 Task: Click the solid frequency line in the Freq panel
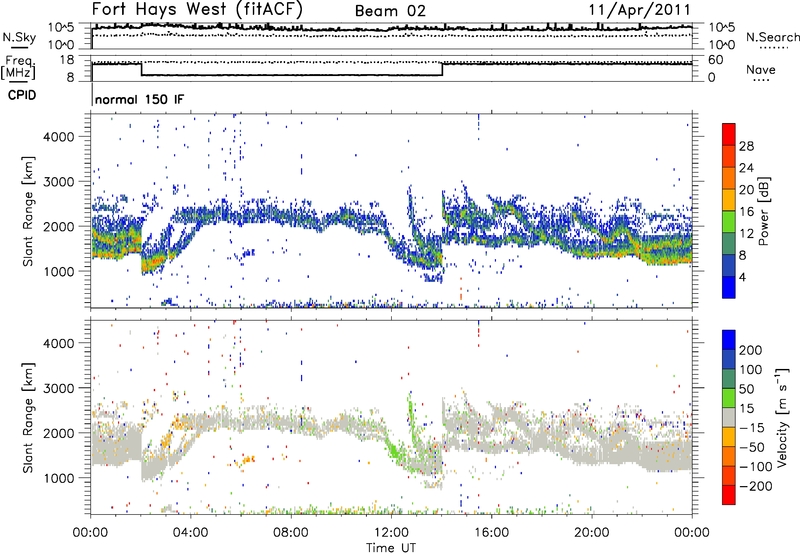(291, 75)
